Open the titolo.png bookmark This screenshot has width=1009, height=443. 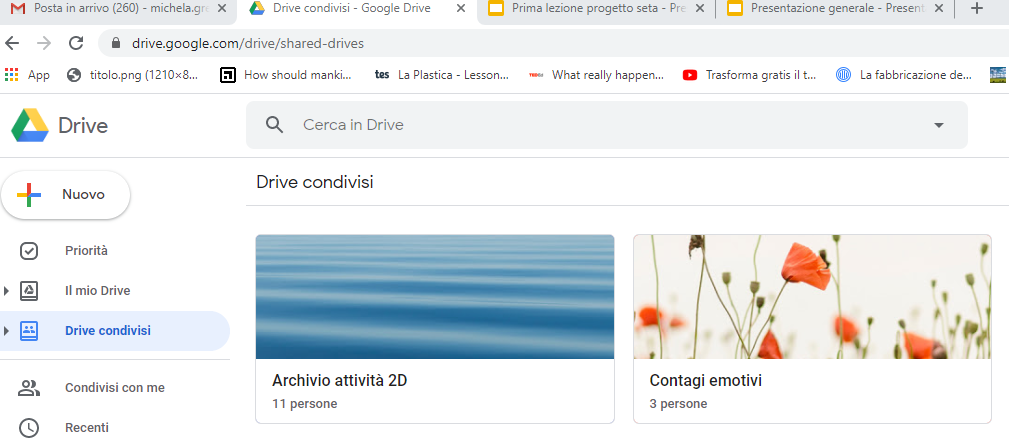point(133,75)
